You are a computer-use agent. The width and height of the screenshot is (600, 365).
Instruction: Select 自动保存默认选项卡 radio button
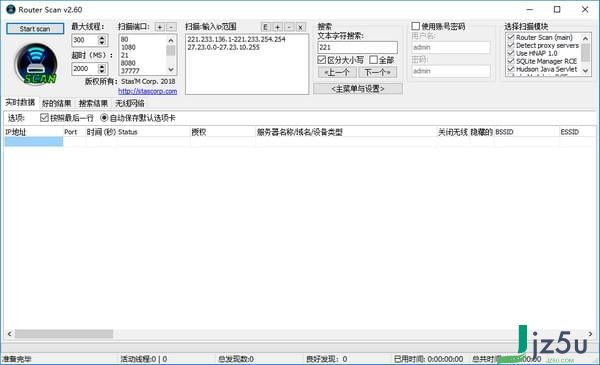point(104,117)
